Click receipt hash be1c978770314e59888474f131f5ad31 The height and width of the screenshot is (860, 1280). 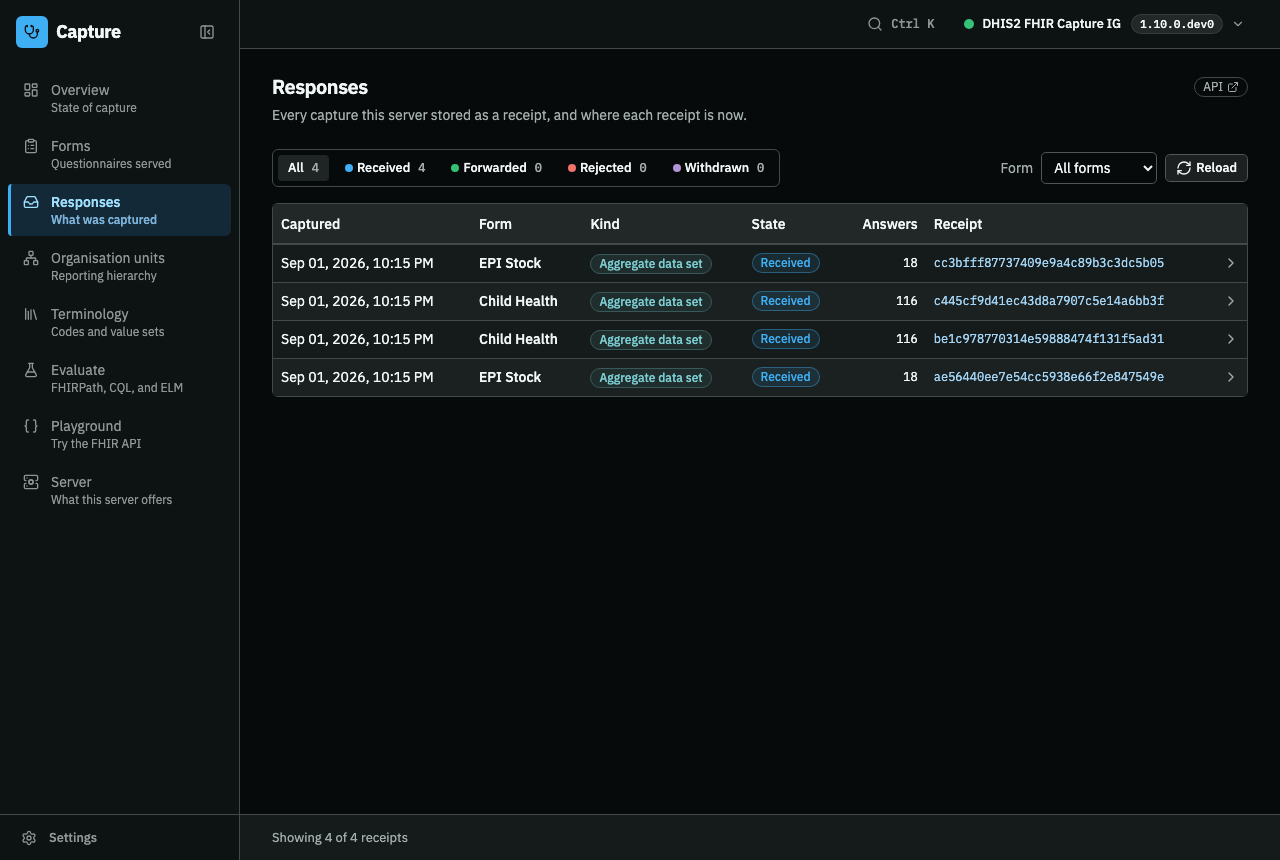point(1049,339)
